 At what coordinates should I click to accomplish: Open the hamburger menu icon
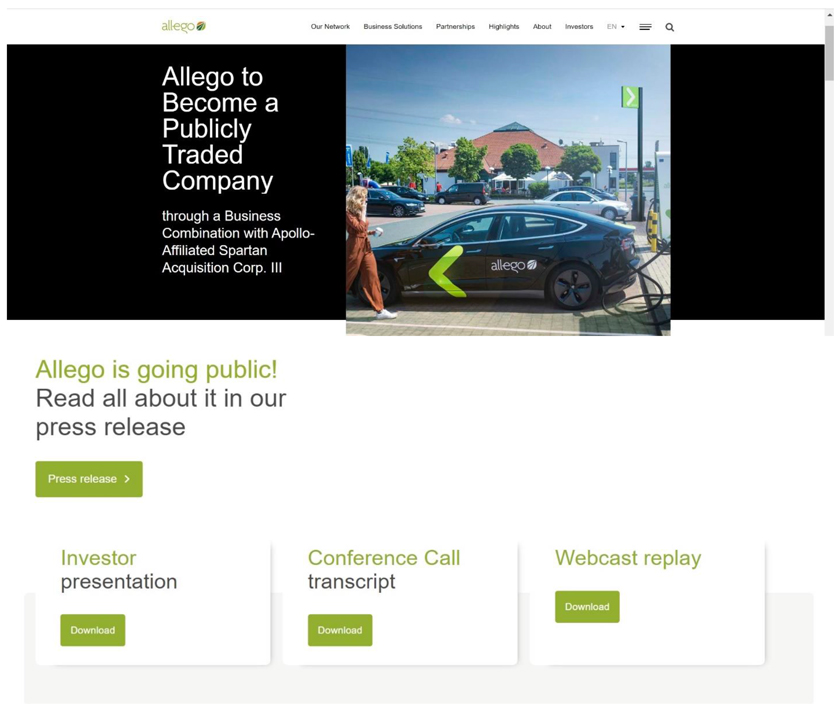tap(645, 27)
